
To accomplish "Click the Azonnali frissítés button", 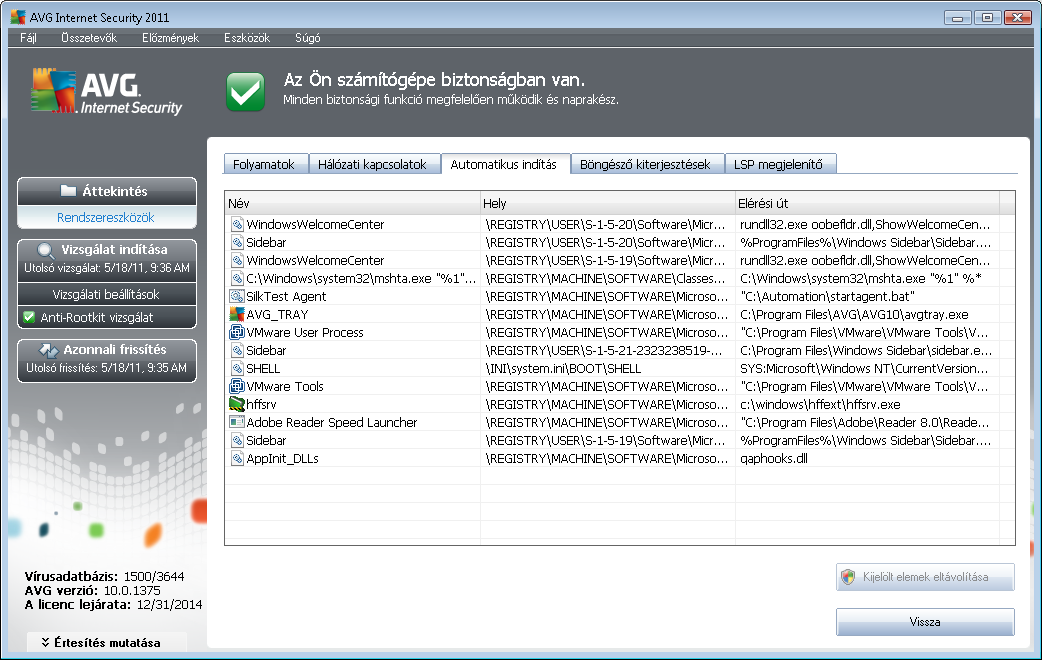I will [x=107, y=360].
